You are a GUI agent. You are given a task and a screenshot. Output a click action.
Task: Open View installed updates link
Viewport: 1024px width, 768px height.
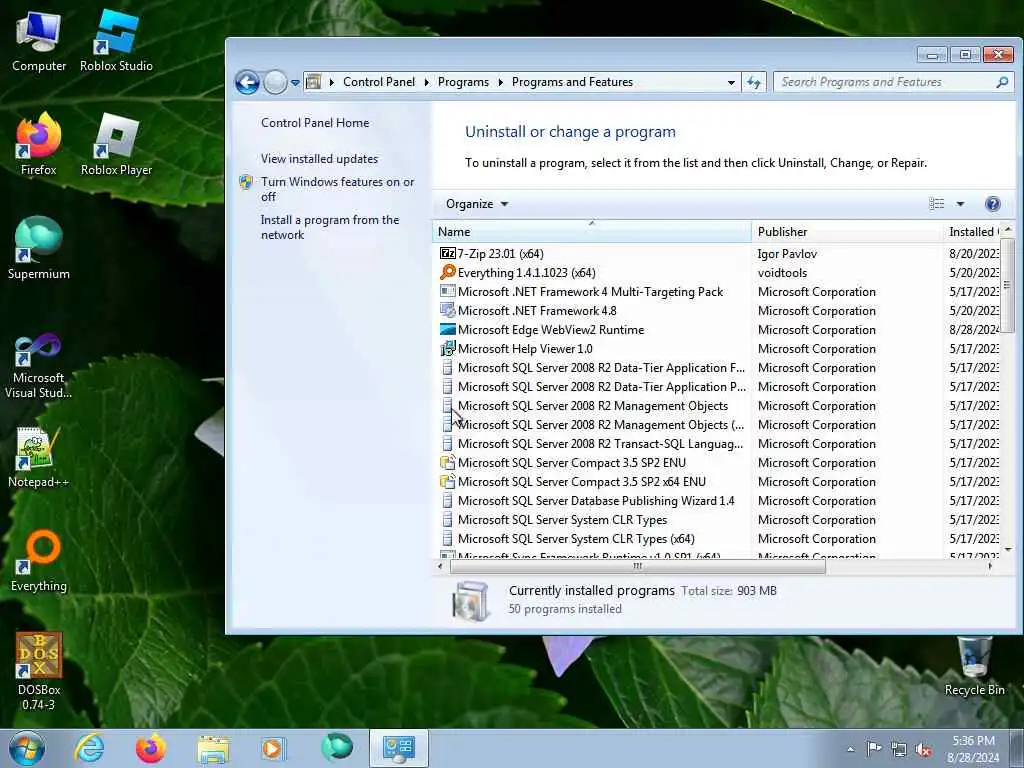[x=319, y=159]
